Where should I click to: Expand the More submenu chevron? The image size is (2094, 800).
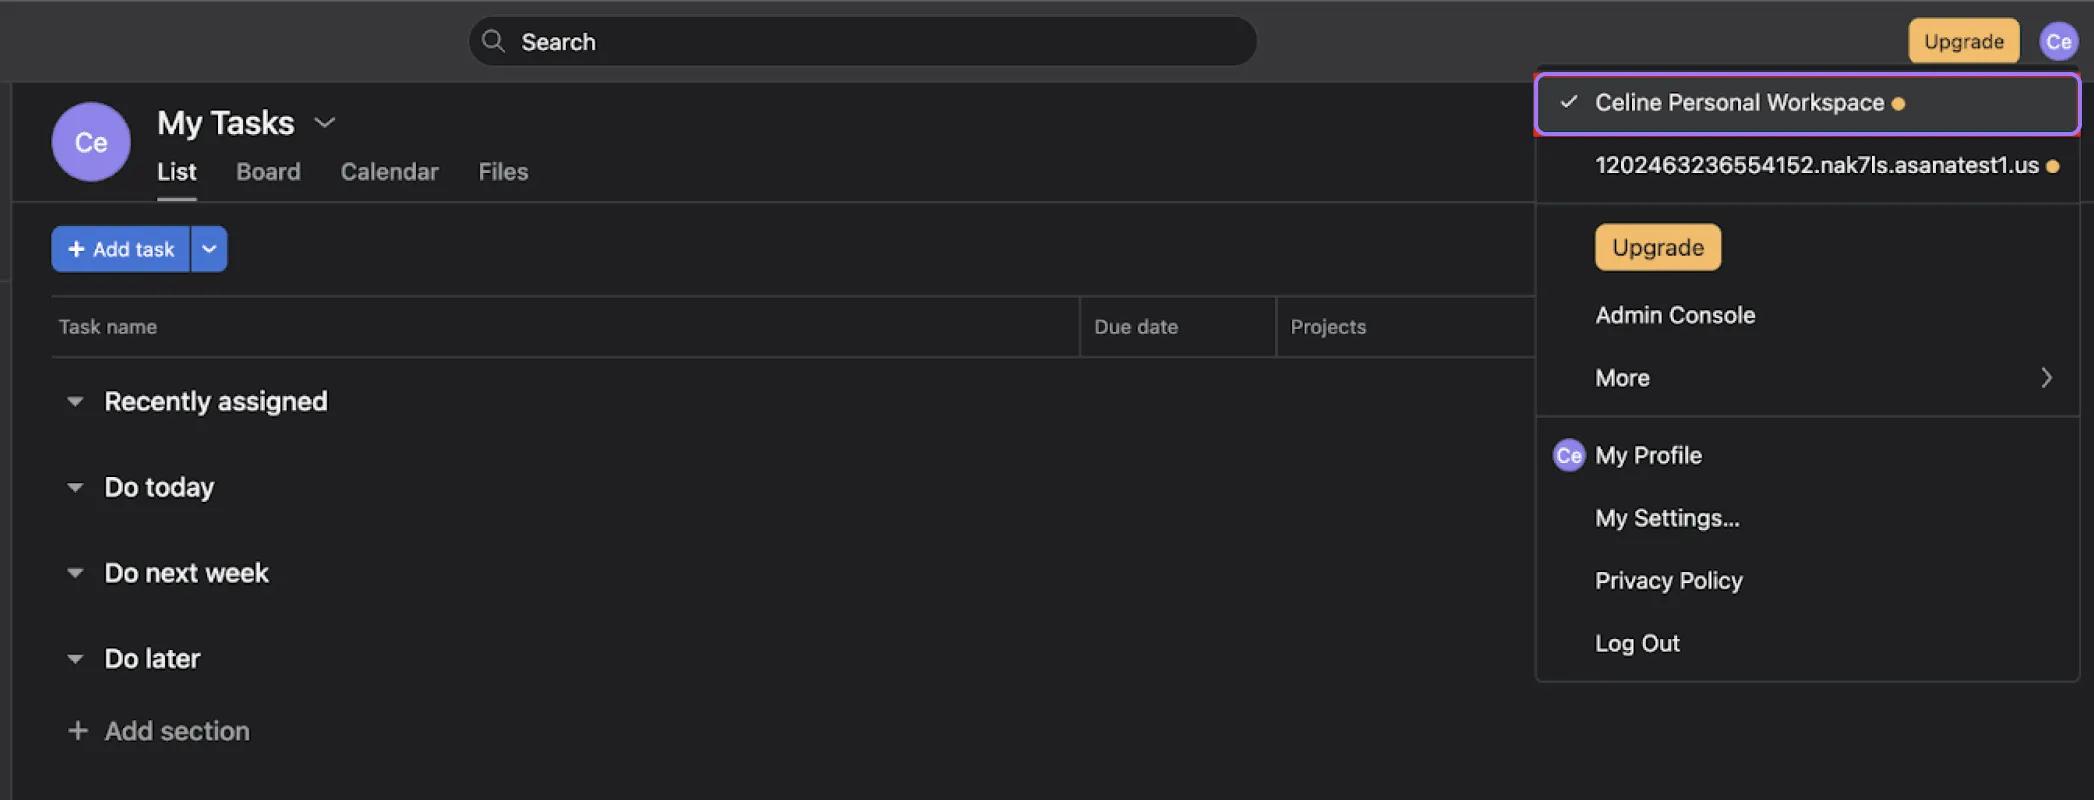pyautogui.click(x=2046, y=378)
